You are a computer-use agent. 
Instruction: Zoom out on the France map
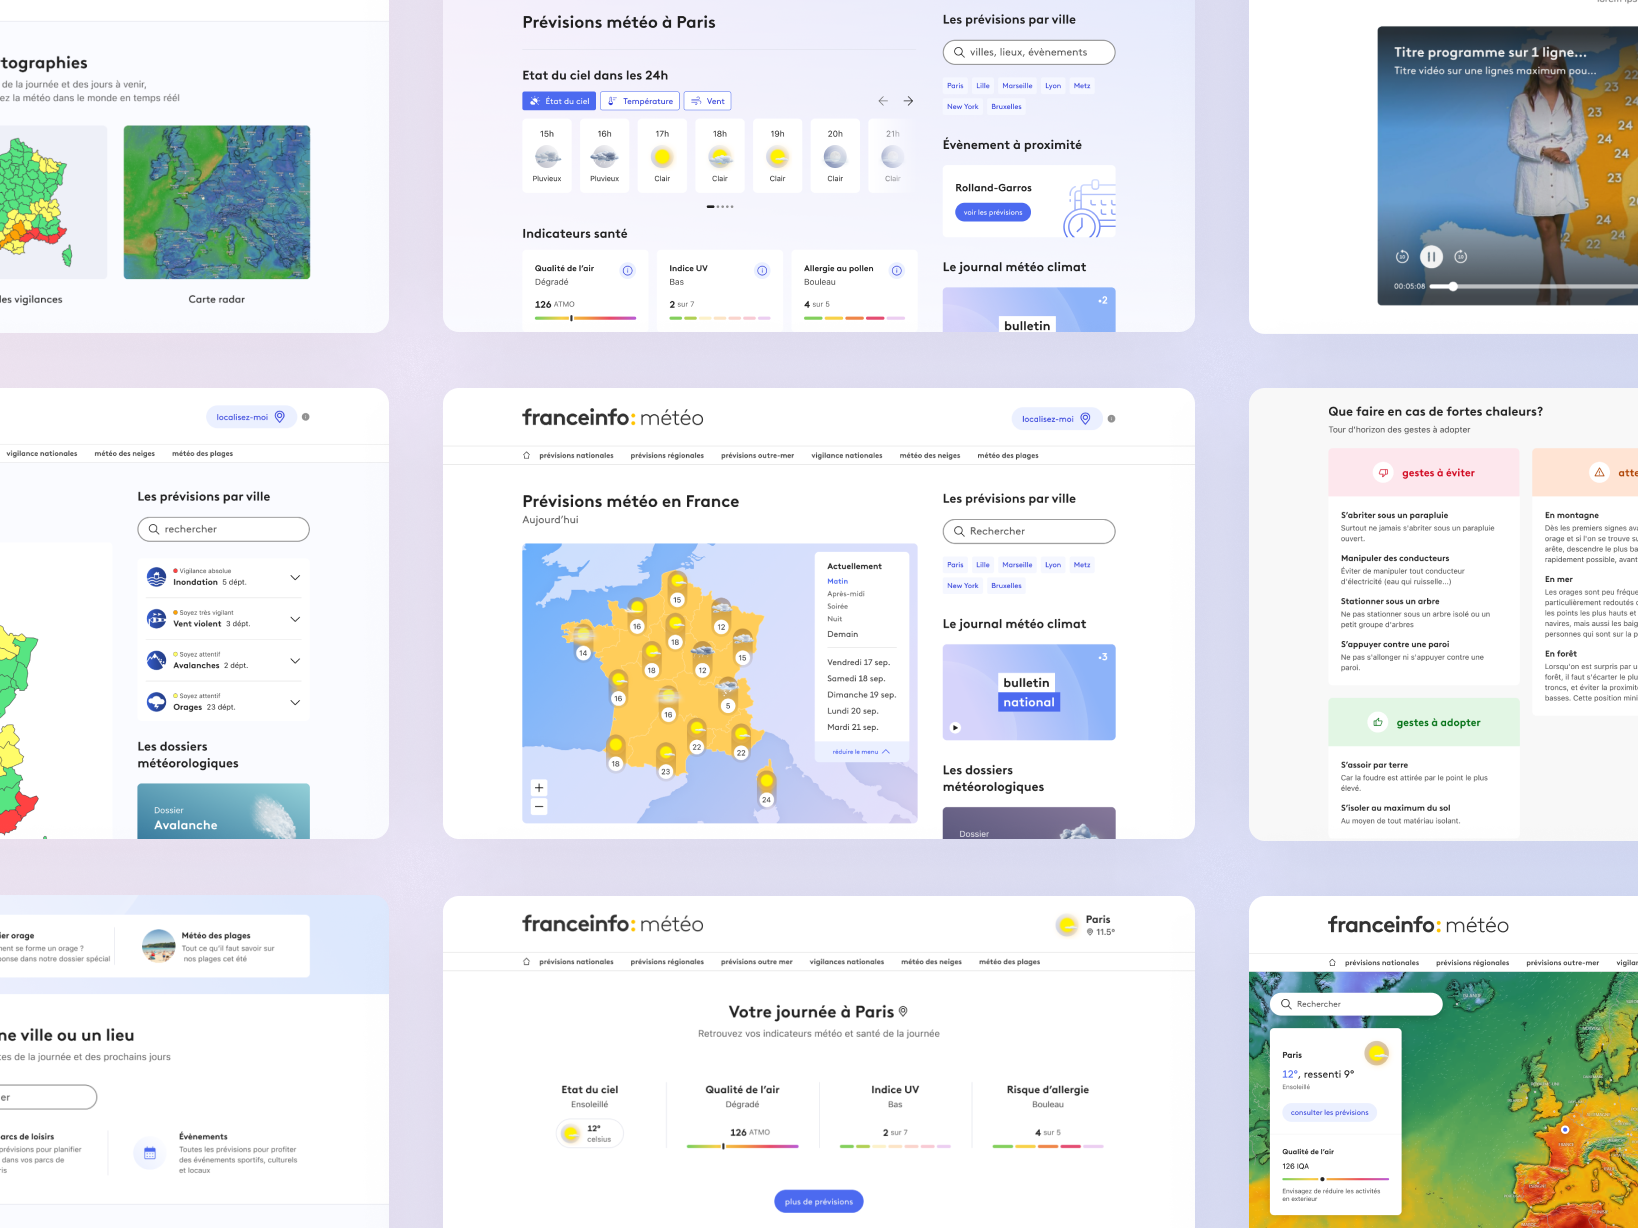click(x=539, y=806)
